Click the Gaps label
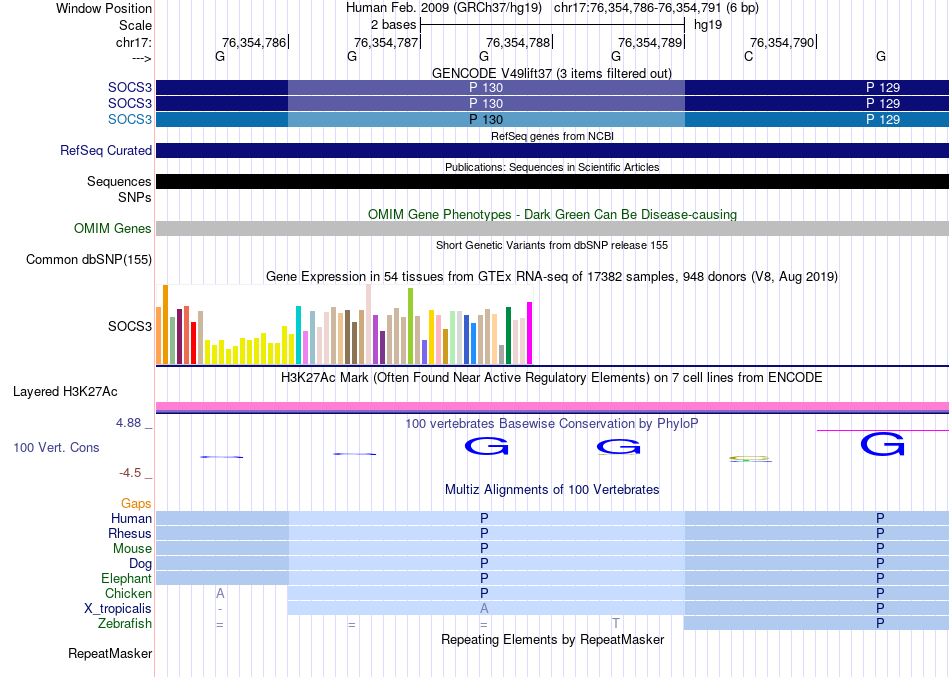The height and width of the screenshot is (677, 950). point(136,503)
